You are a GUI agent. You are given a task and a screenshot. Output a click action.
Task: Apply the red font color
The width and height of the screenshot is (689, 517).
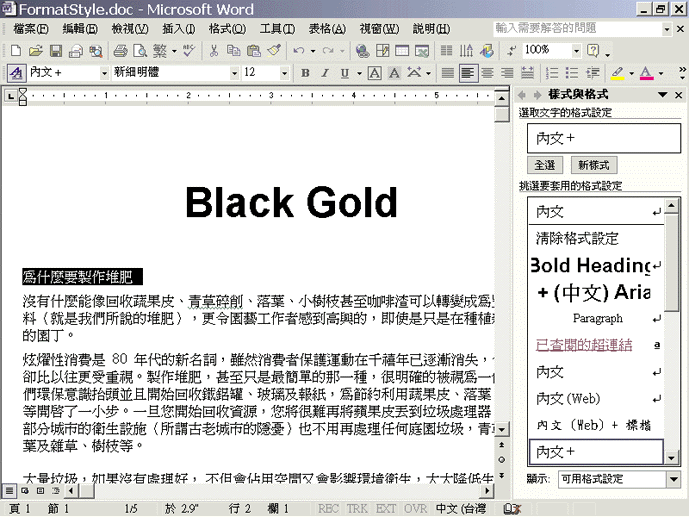(x=646, y=73)
